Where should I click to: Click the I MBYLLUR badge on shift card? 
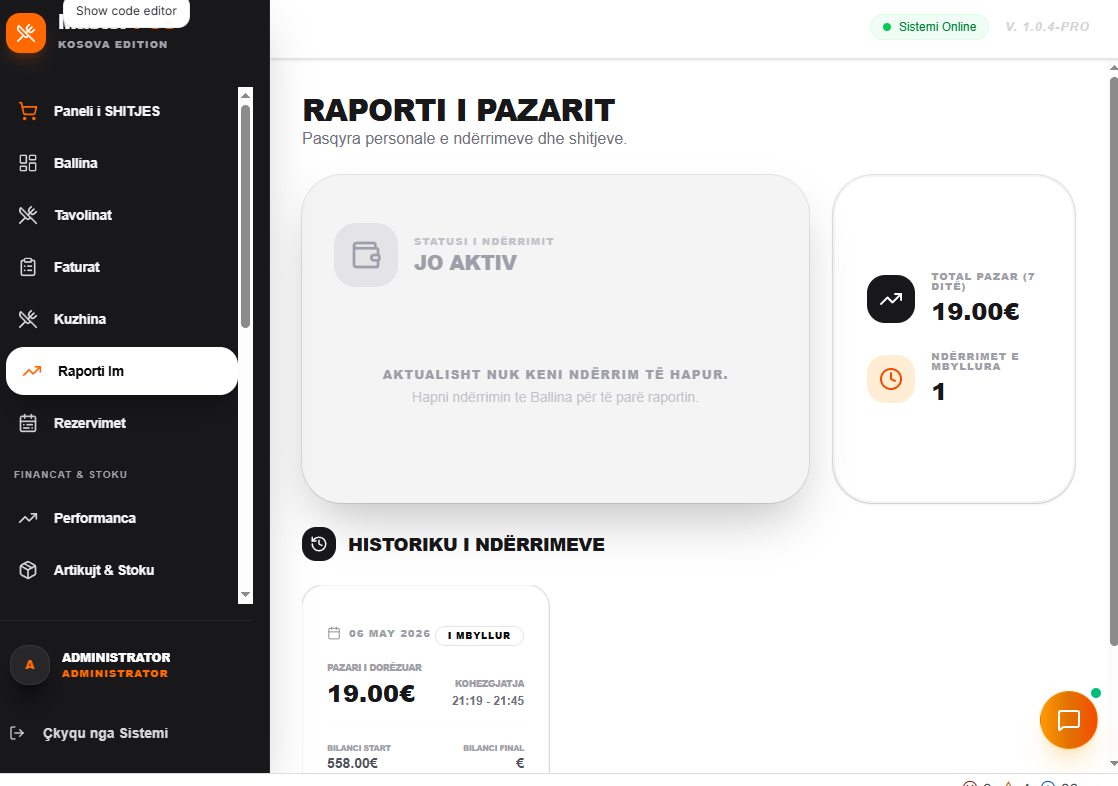pyautogui.click(x=479, y=636)
